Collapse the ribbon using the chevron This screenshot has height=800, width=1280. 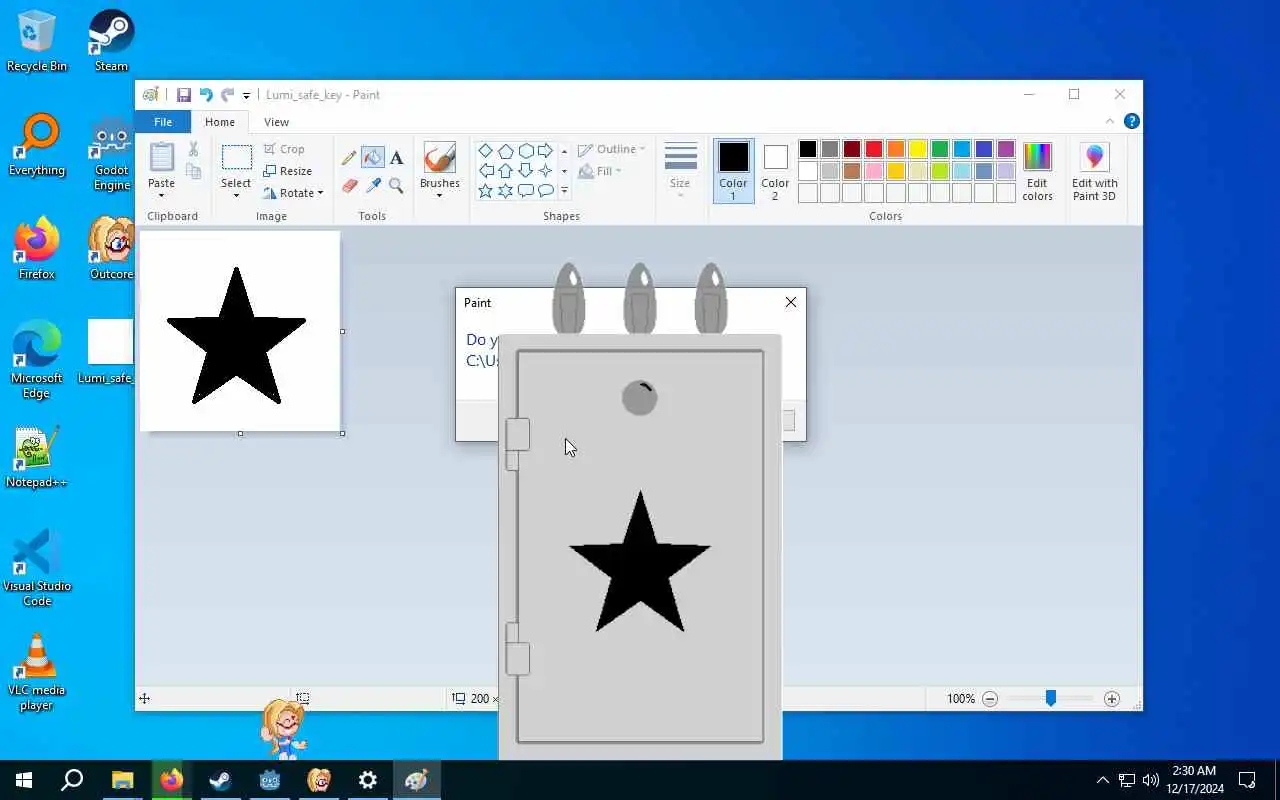(1110, 121)
